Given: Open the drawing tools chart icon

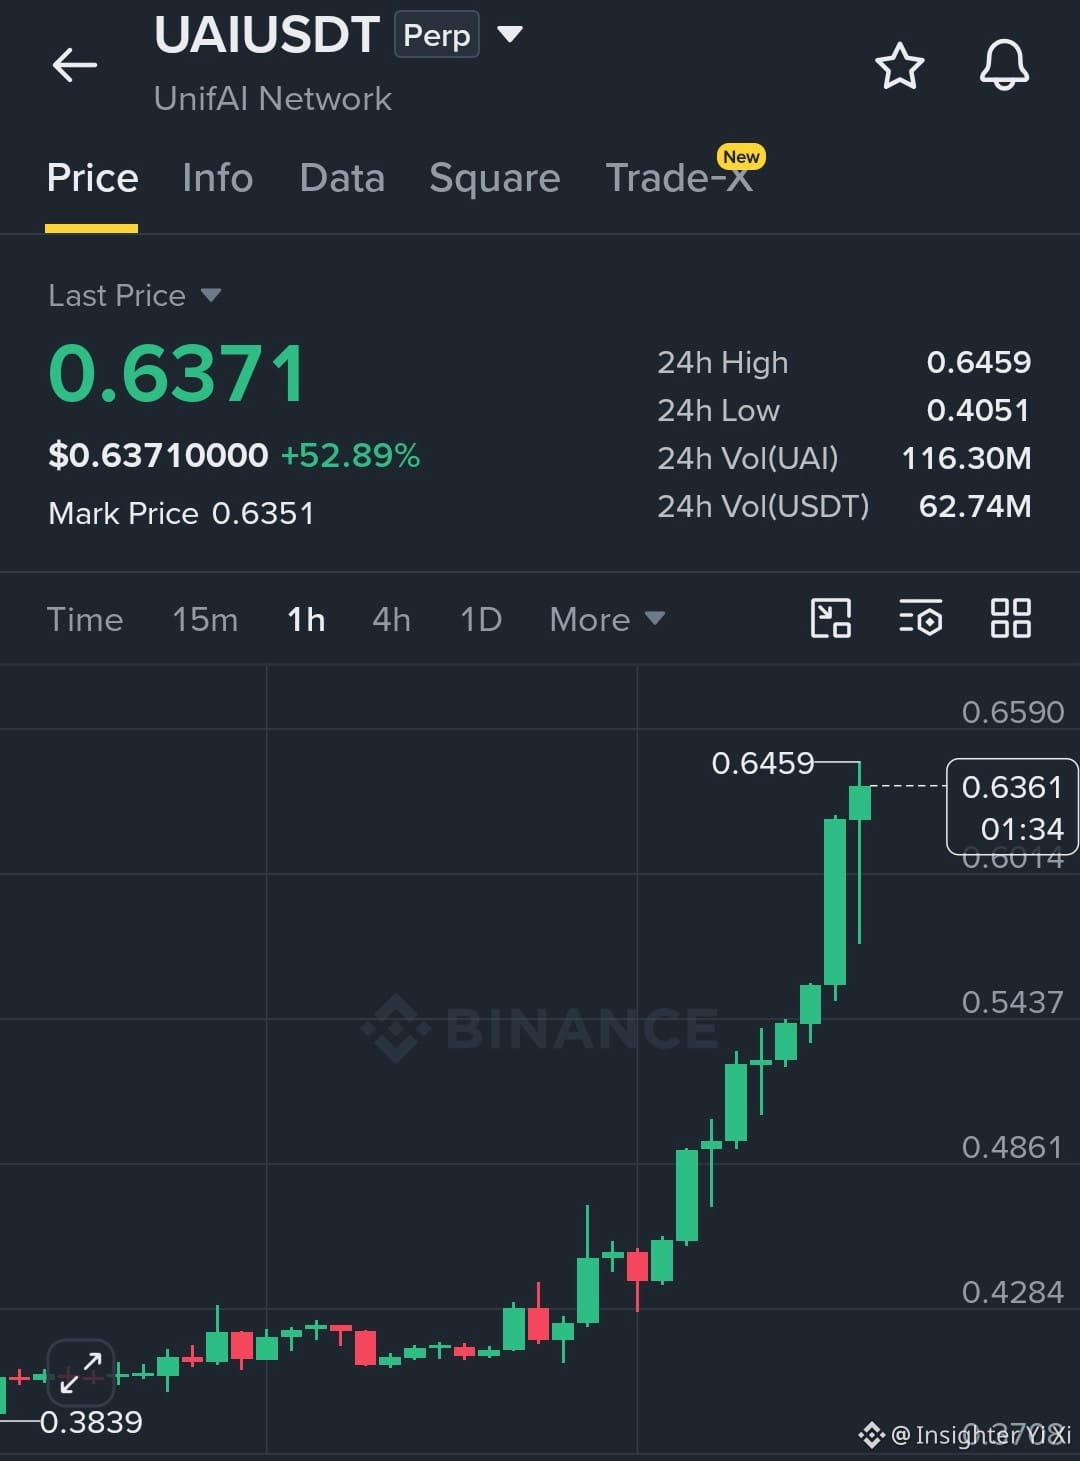Looking at the screenshot, I should point(830,618).
